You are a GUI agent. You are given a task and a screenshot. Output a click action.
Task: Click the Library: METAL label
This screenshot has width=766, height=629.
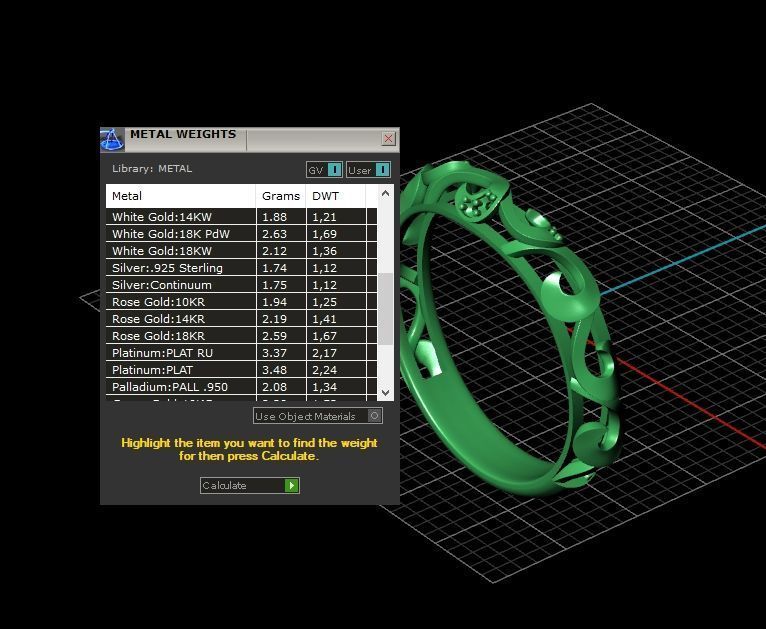(152, 168)
